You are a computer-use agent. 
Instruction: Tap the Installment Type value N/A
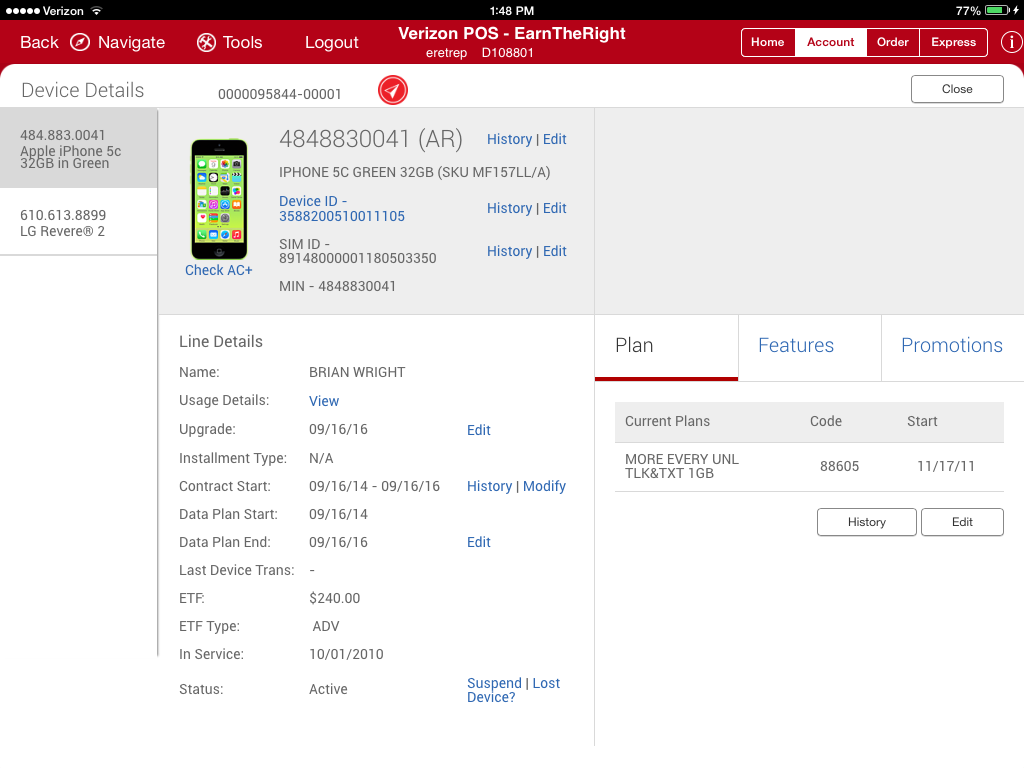[321, 458]
